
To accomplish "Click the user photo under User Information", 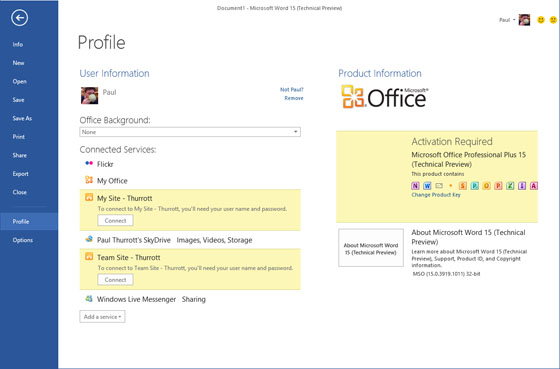I will tap(89, 95).
